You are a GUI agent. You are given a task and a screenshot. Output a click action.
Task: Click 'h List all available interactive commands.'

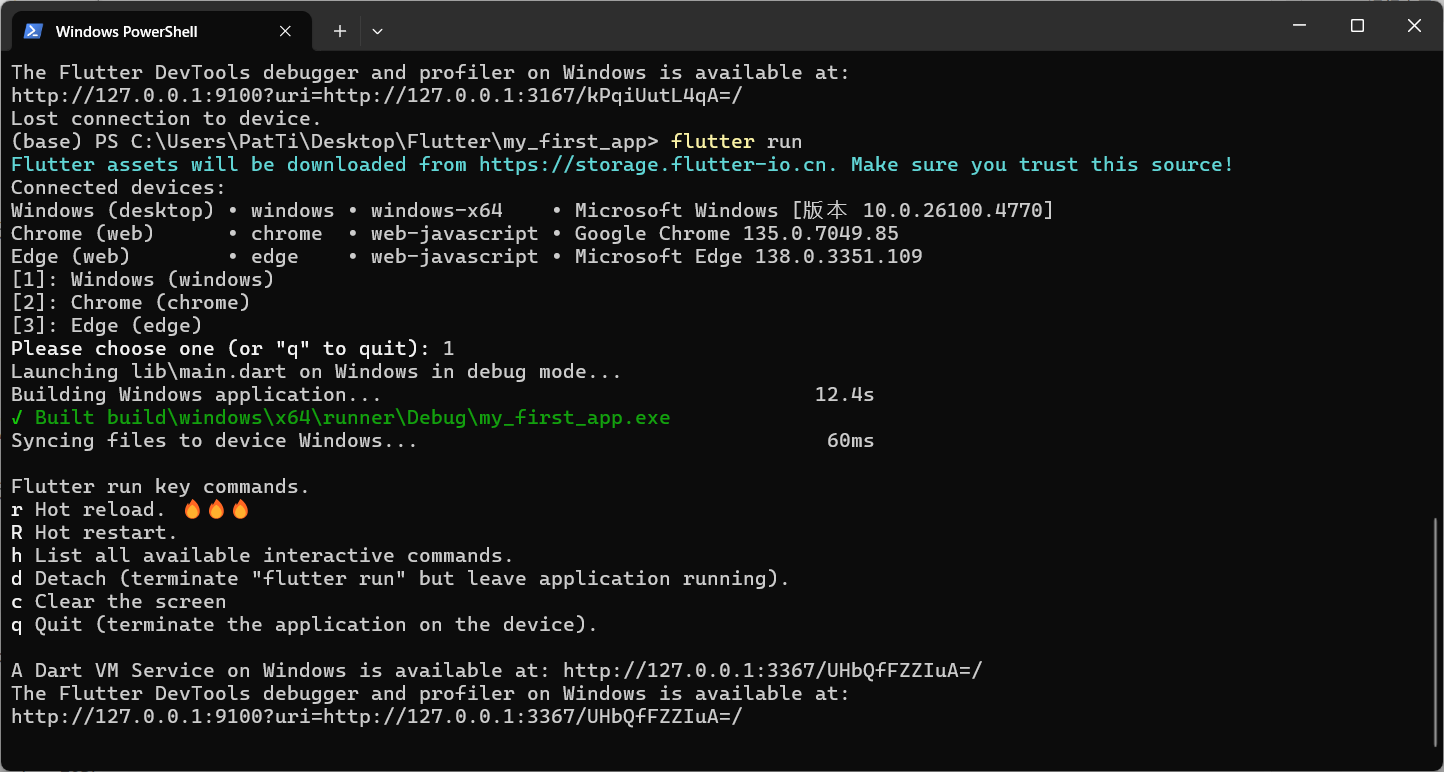click(262, 555)
